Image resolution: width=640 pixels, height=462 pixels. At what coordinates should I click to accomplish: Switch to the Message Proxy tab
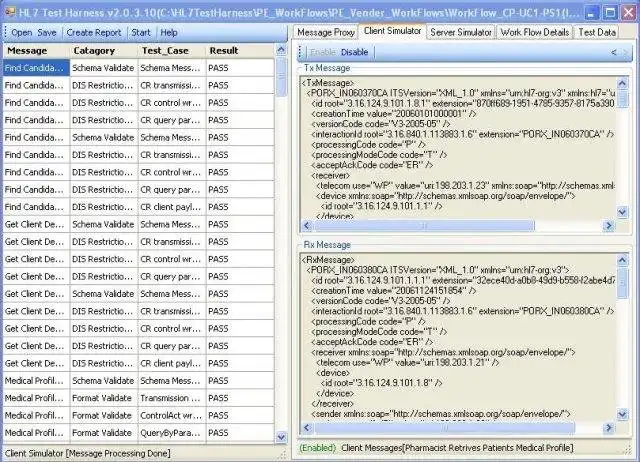[326, 32]
